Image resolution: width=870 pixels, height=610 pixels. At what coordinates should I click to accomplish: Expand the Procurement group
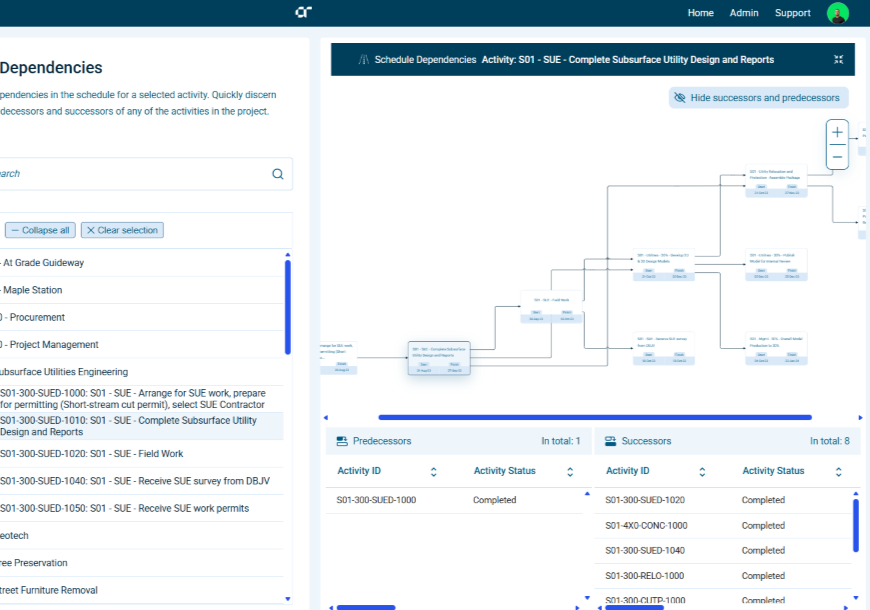[x=141, y=317]
